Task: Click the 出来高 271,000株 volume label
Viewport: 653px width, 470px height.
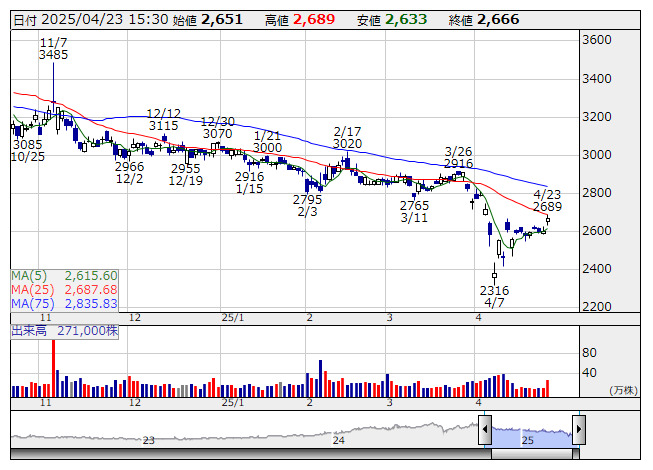Action: 65,331
